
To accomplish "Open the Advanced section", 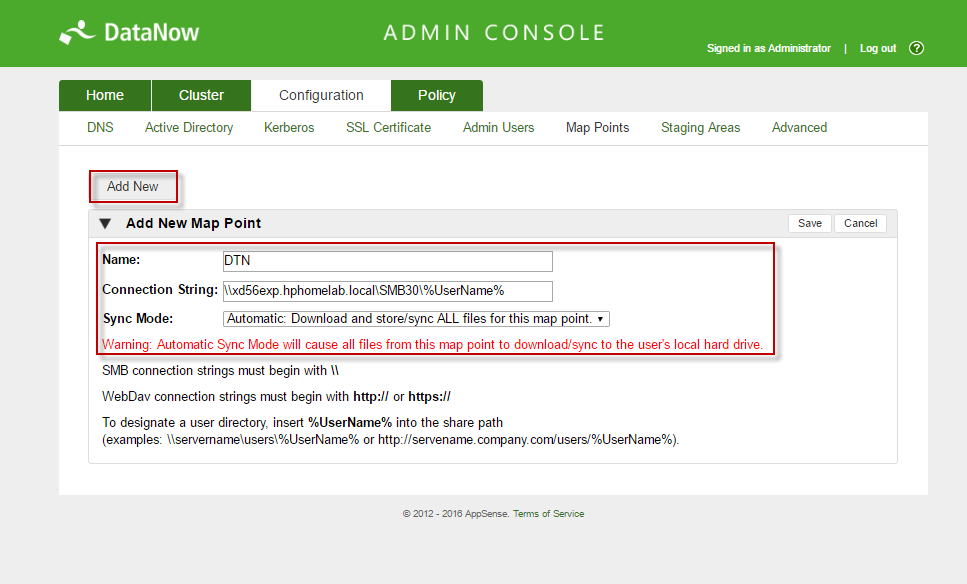I will [x=799, y=128].
